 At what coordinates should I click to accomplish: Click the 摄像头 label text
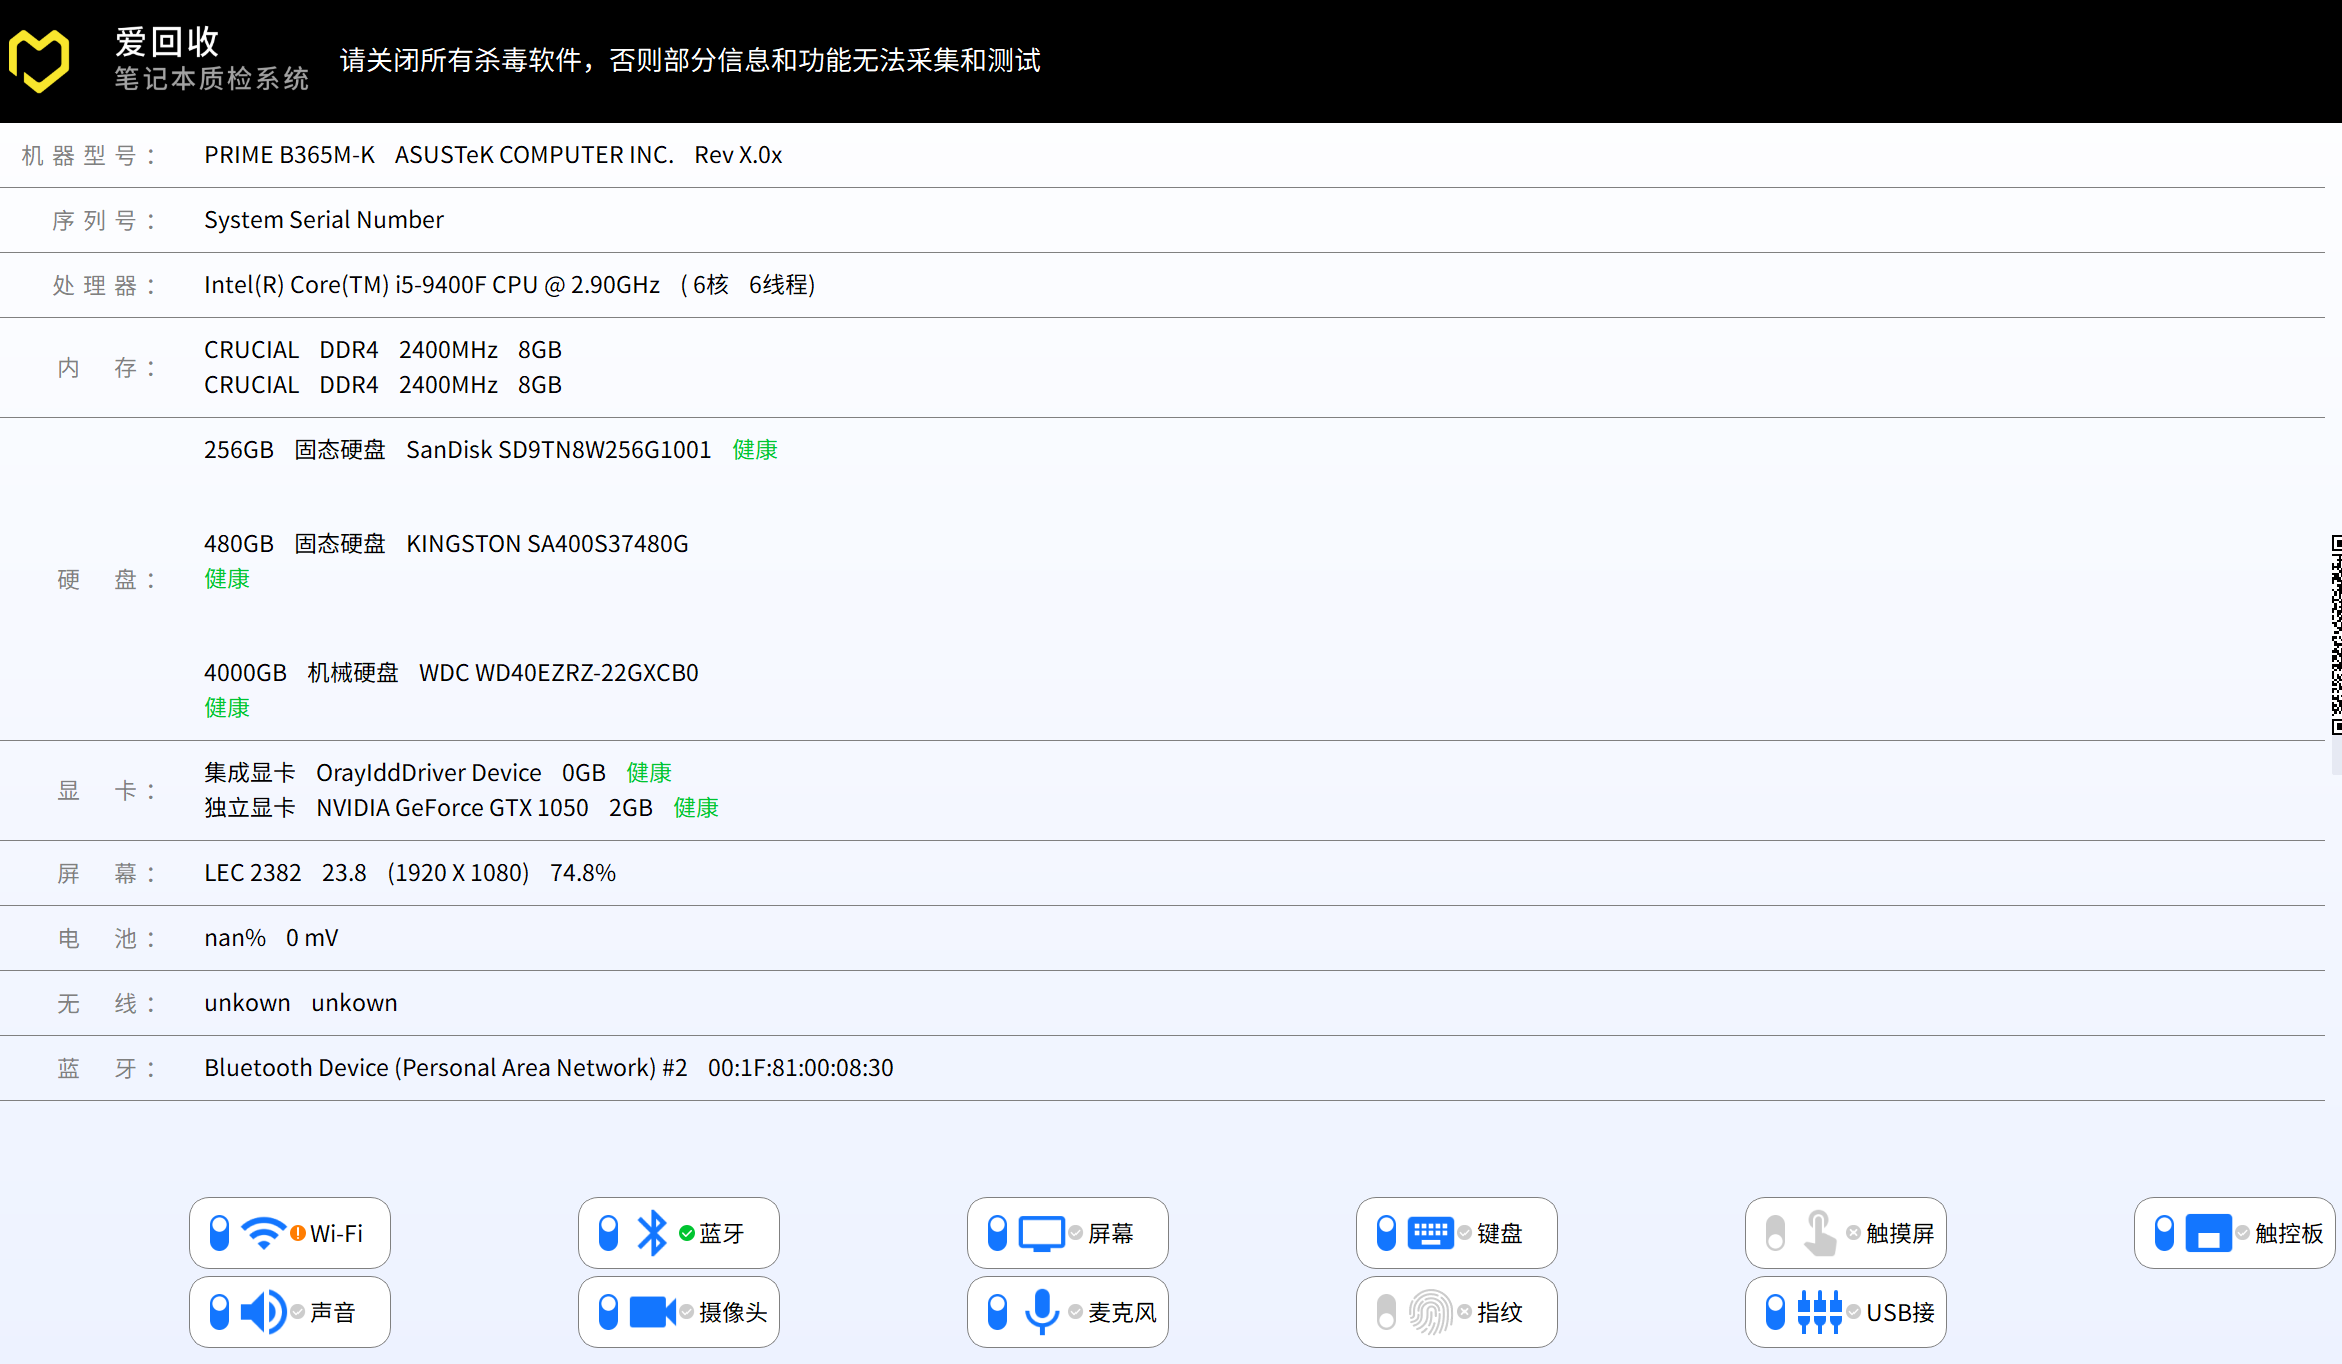click(733, 1312)
